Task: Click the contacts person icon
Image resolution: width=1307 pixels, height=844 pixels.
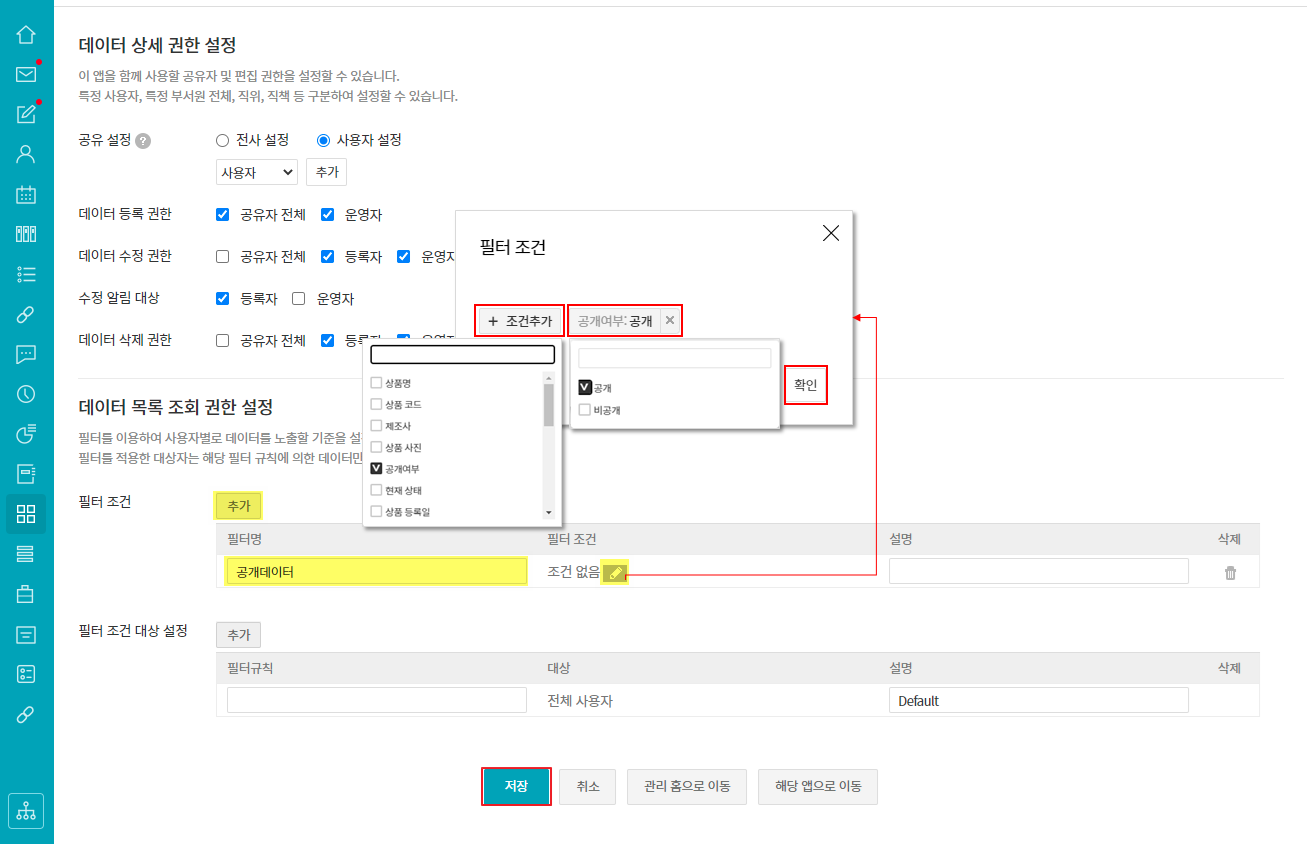Action: coord(26,154)
